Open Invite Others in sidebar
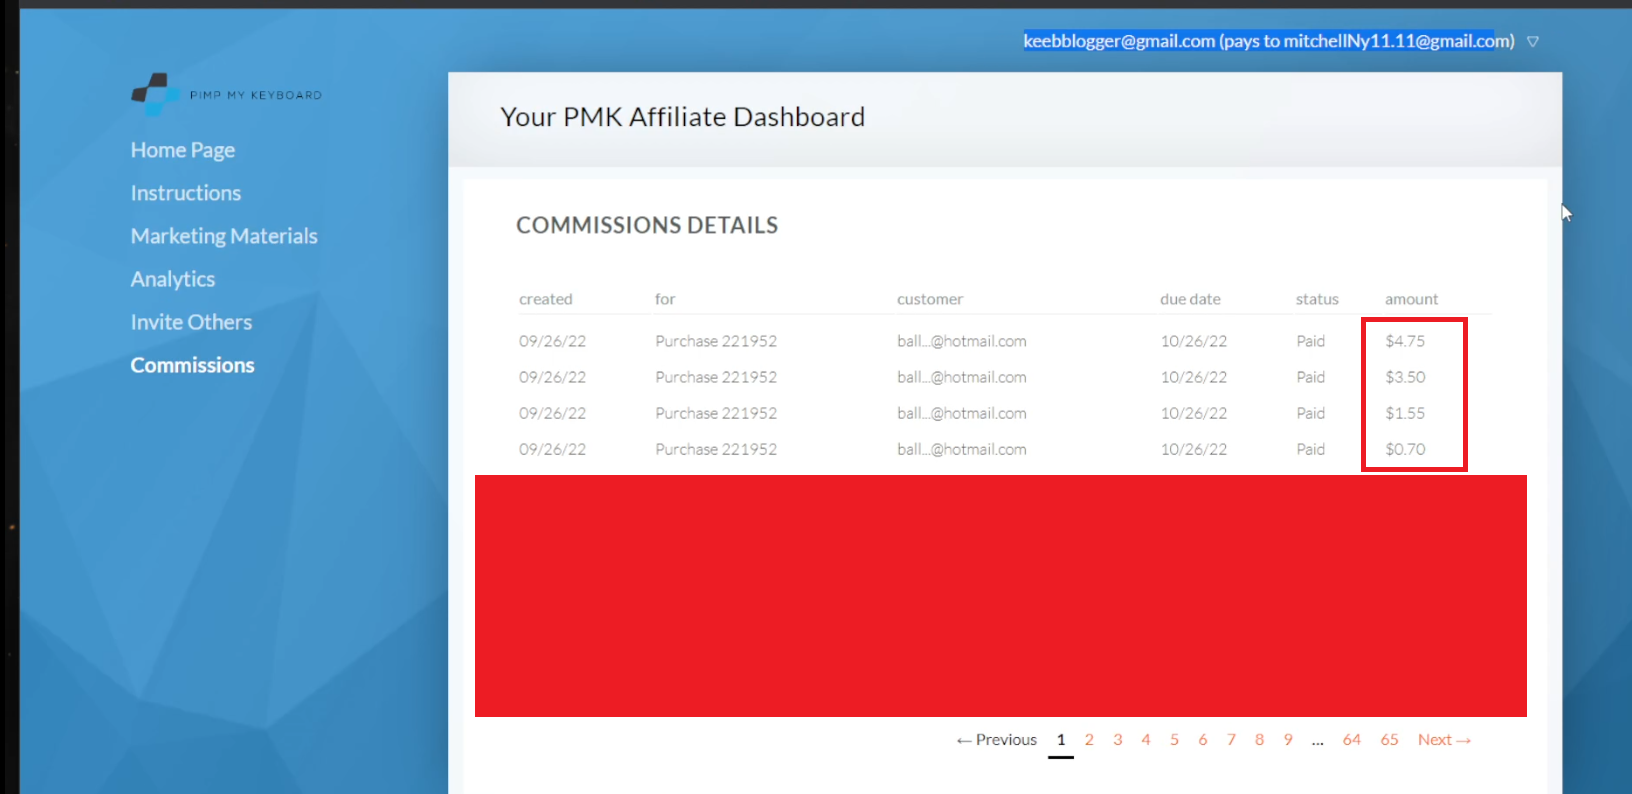Screen dimensions: 1632x794 click(x=191, y=322)
